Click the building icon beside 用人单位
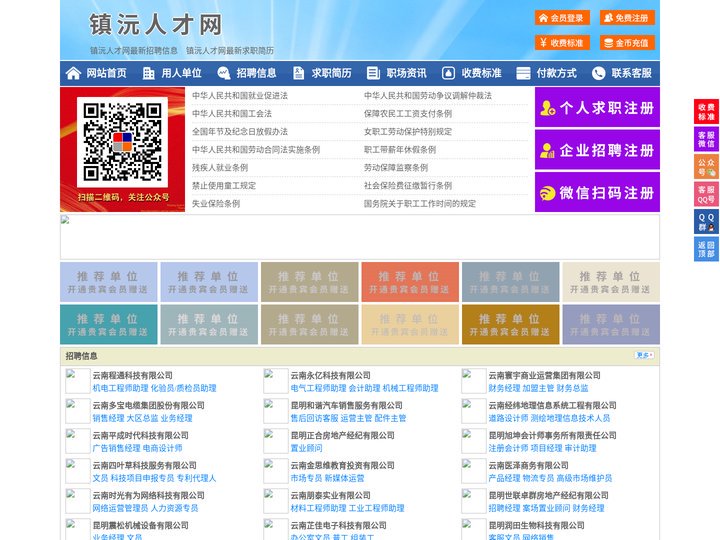Viewport: 720px width, 540px height. [x=148, y=73]
